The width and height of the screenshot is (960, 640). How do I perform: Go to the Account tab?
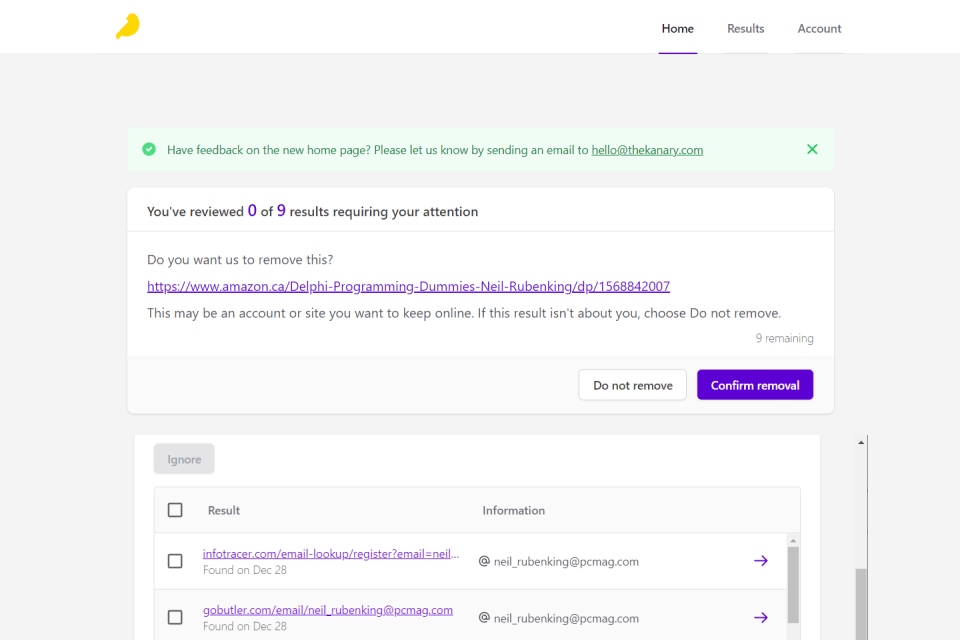pyautogui.click(x=819, y=29)
